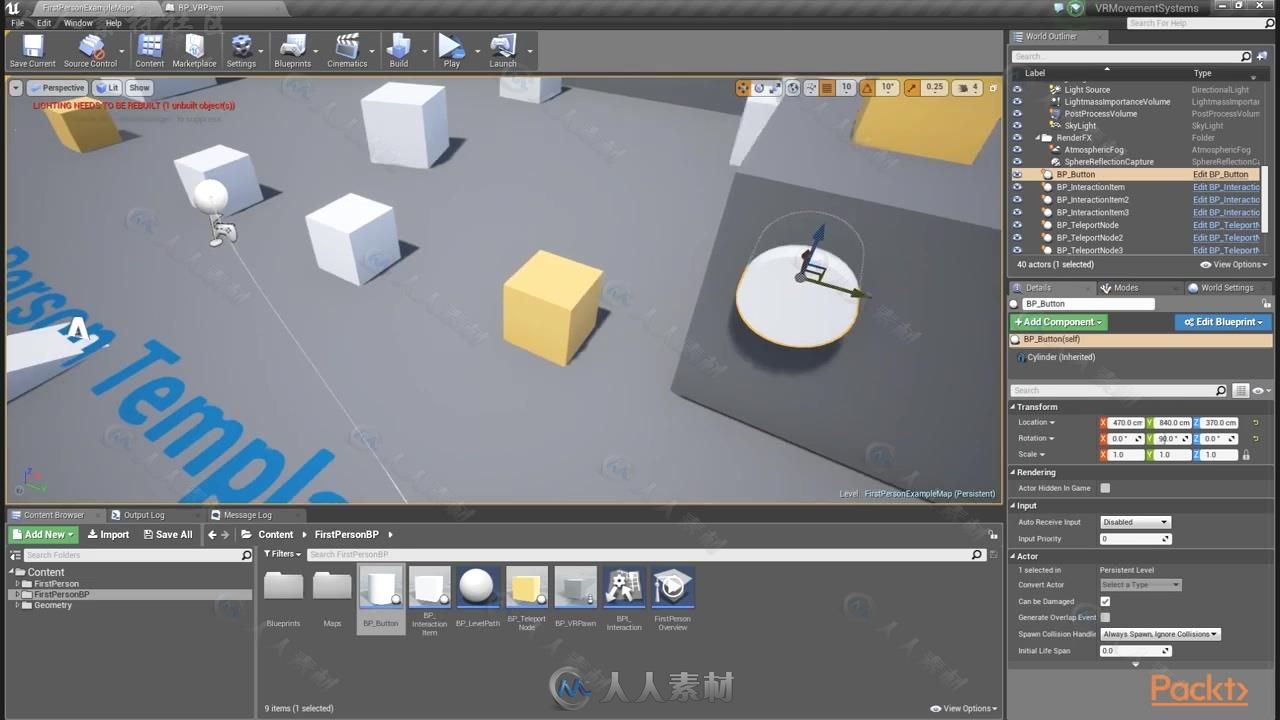Open the Perspective view mode dropdown
Image resolution: width=1280 pixels, height=720 pixels.
tap(57, 88)
